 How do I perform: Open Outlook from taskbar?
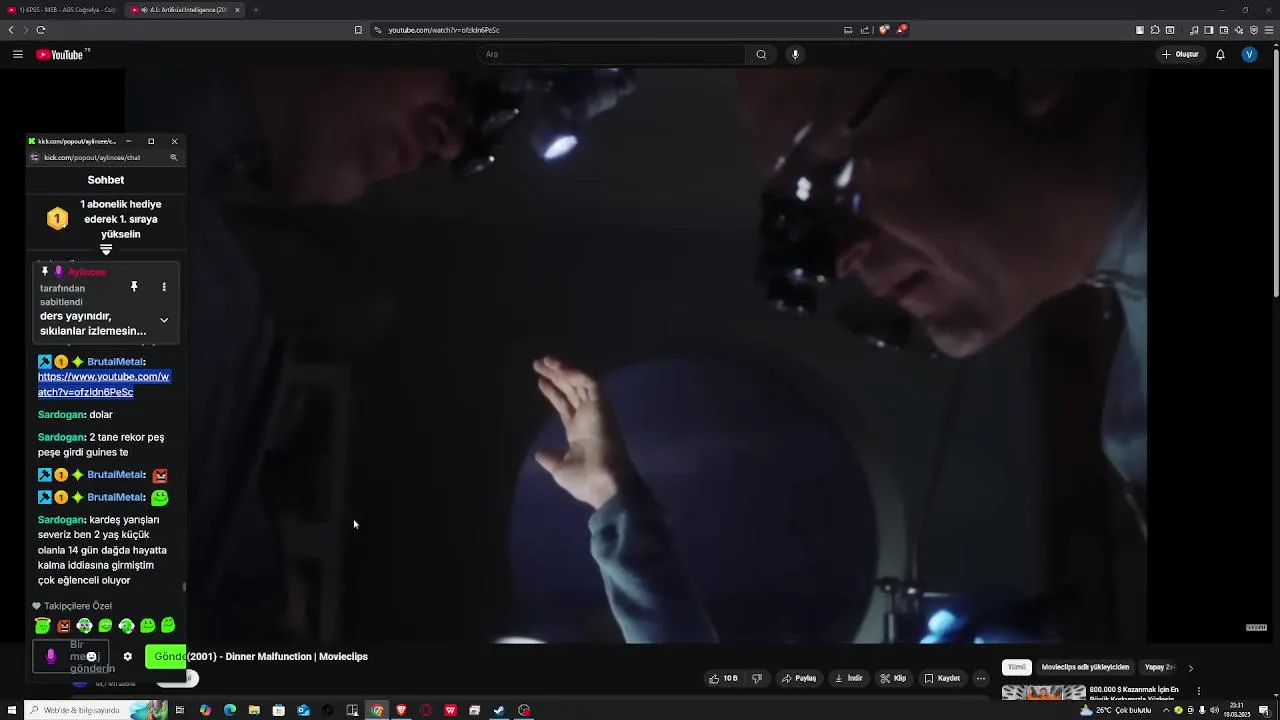coord(303,710)
